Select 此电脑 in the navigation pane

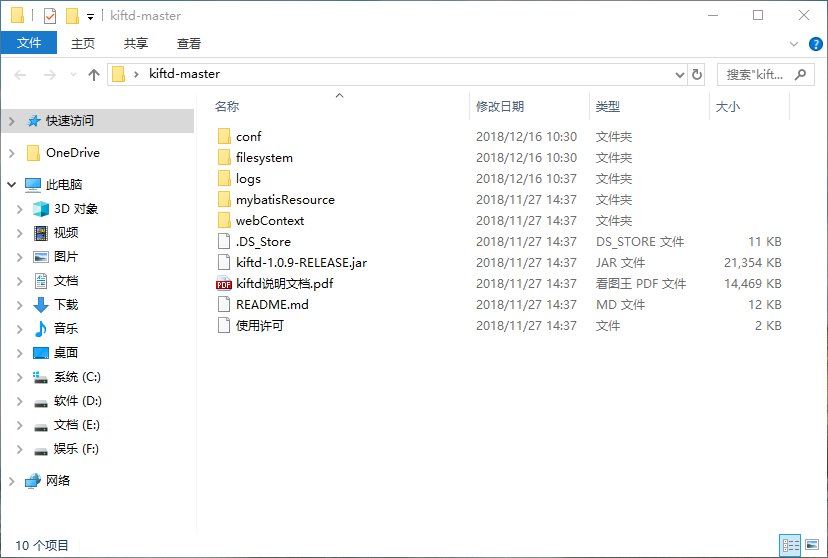pos(64,185)
